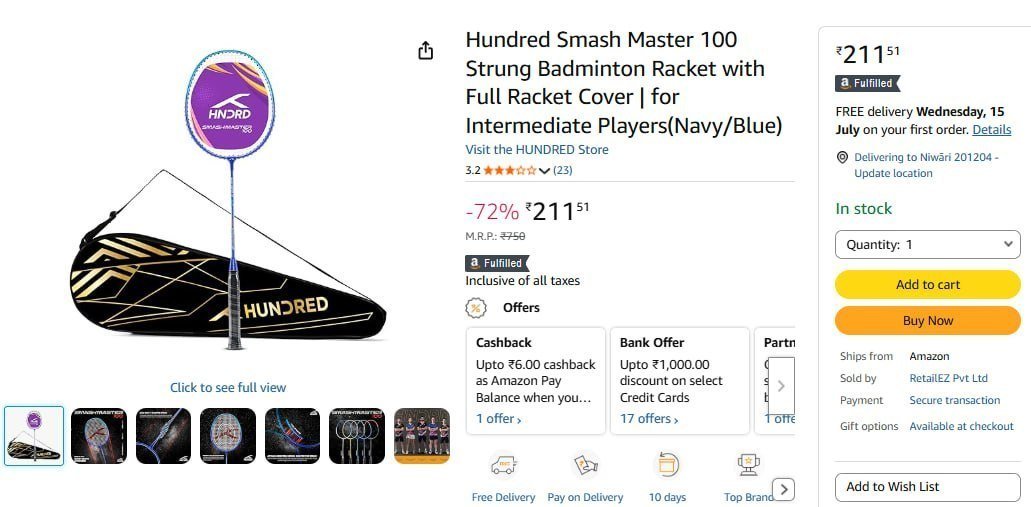The height and width of the screenshot is (507, 1031).
Task: Click the Free Delivery truck icon
Action: (503, 466)
